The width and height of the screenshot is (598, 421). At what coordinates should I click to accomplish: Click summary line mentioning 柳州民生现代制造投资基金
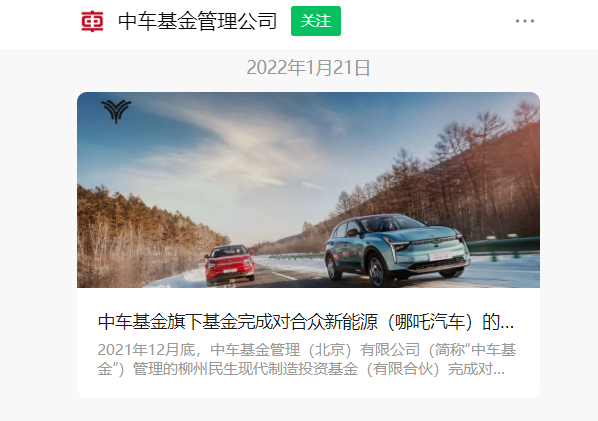coord(301,369)
